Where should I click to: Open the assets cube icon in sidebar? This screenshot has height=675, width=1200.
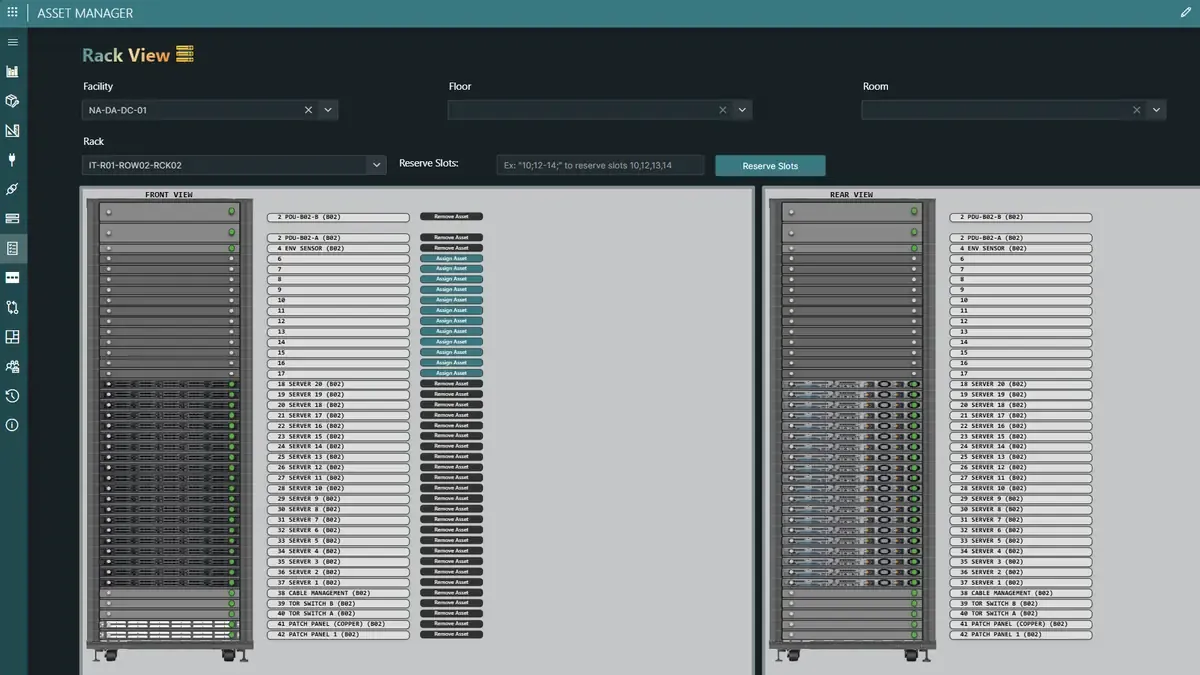pyautogui.click(x=12, y=101)
